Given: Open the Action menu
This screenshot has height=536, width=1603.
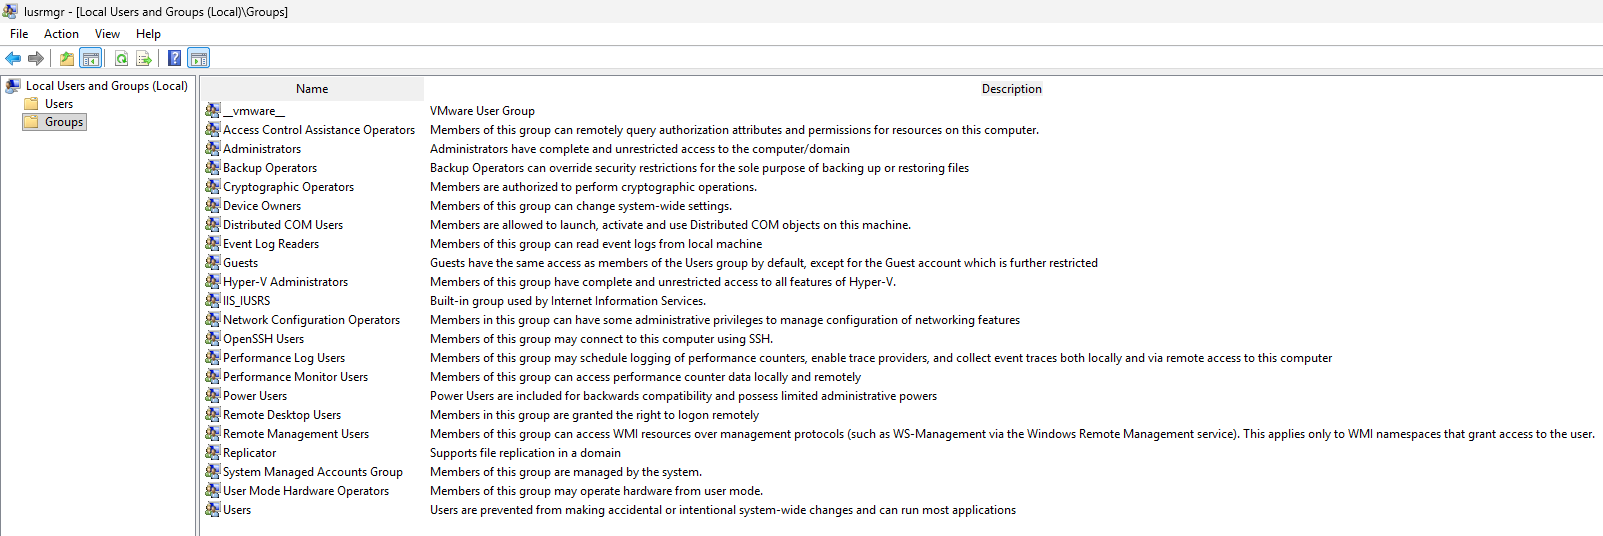Looking at the screenshot, I should [61, 34].
